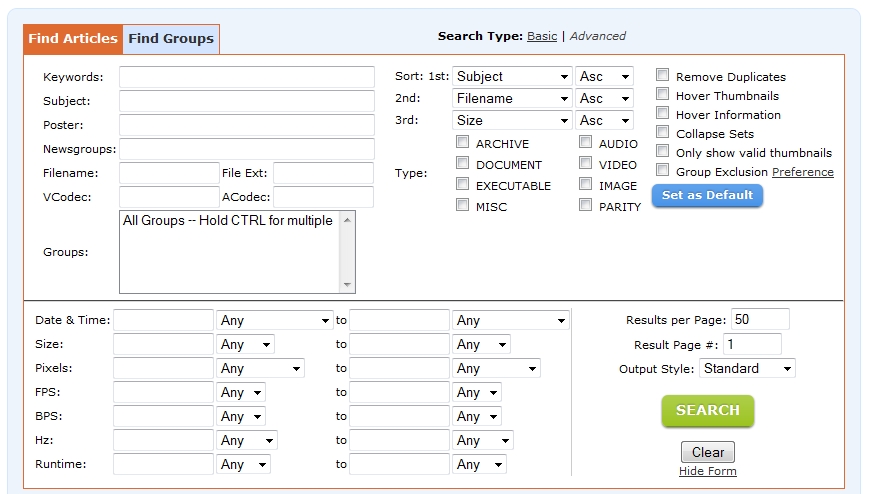Click the Newsgroups input field
Image resolution: width=869 pixels, height=494 pixels.
point(247,149)
